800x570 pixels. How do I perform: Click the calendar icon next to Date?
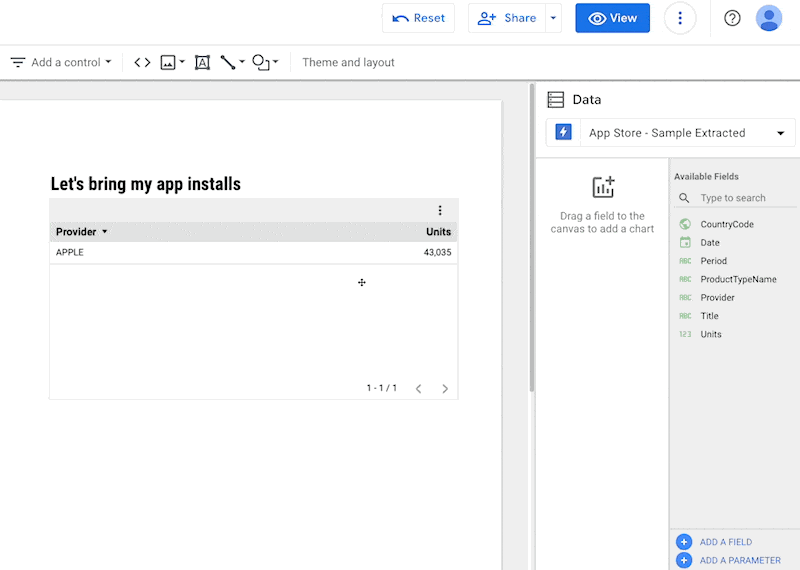click(685, 242)
